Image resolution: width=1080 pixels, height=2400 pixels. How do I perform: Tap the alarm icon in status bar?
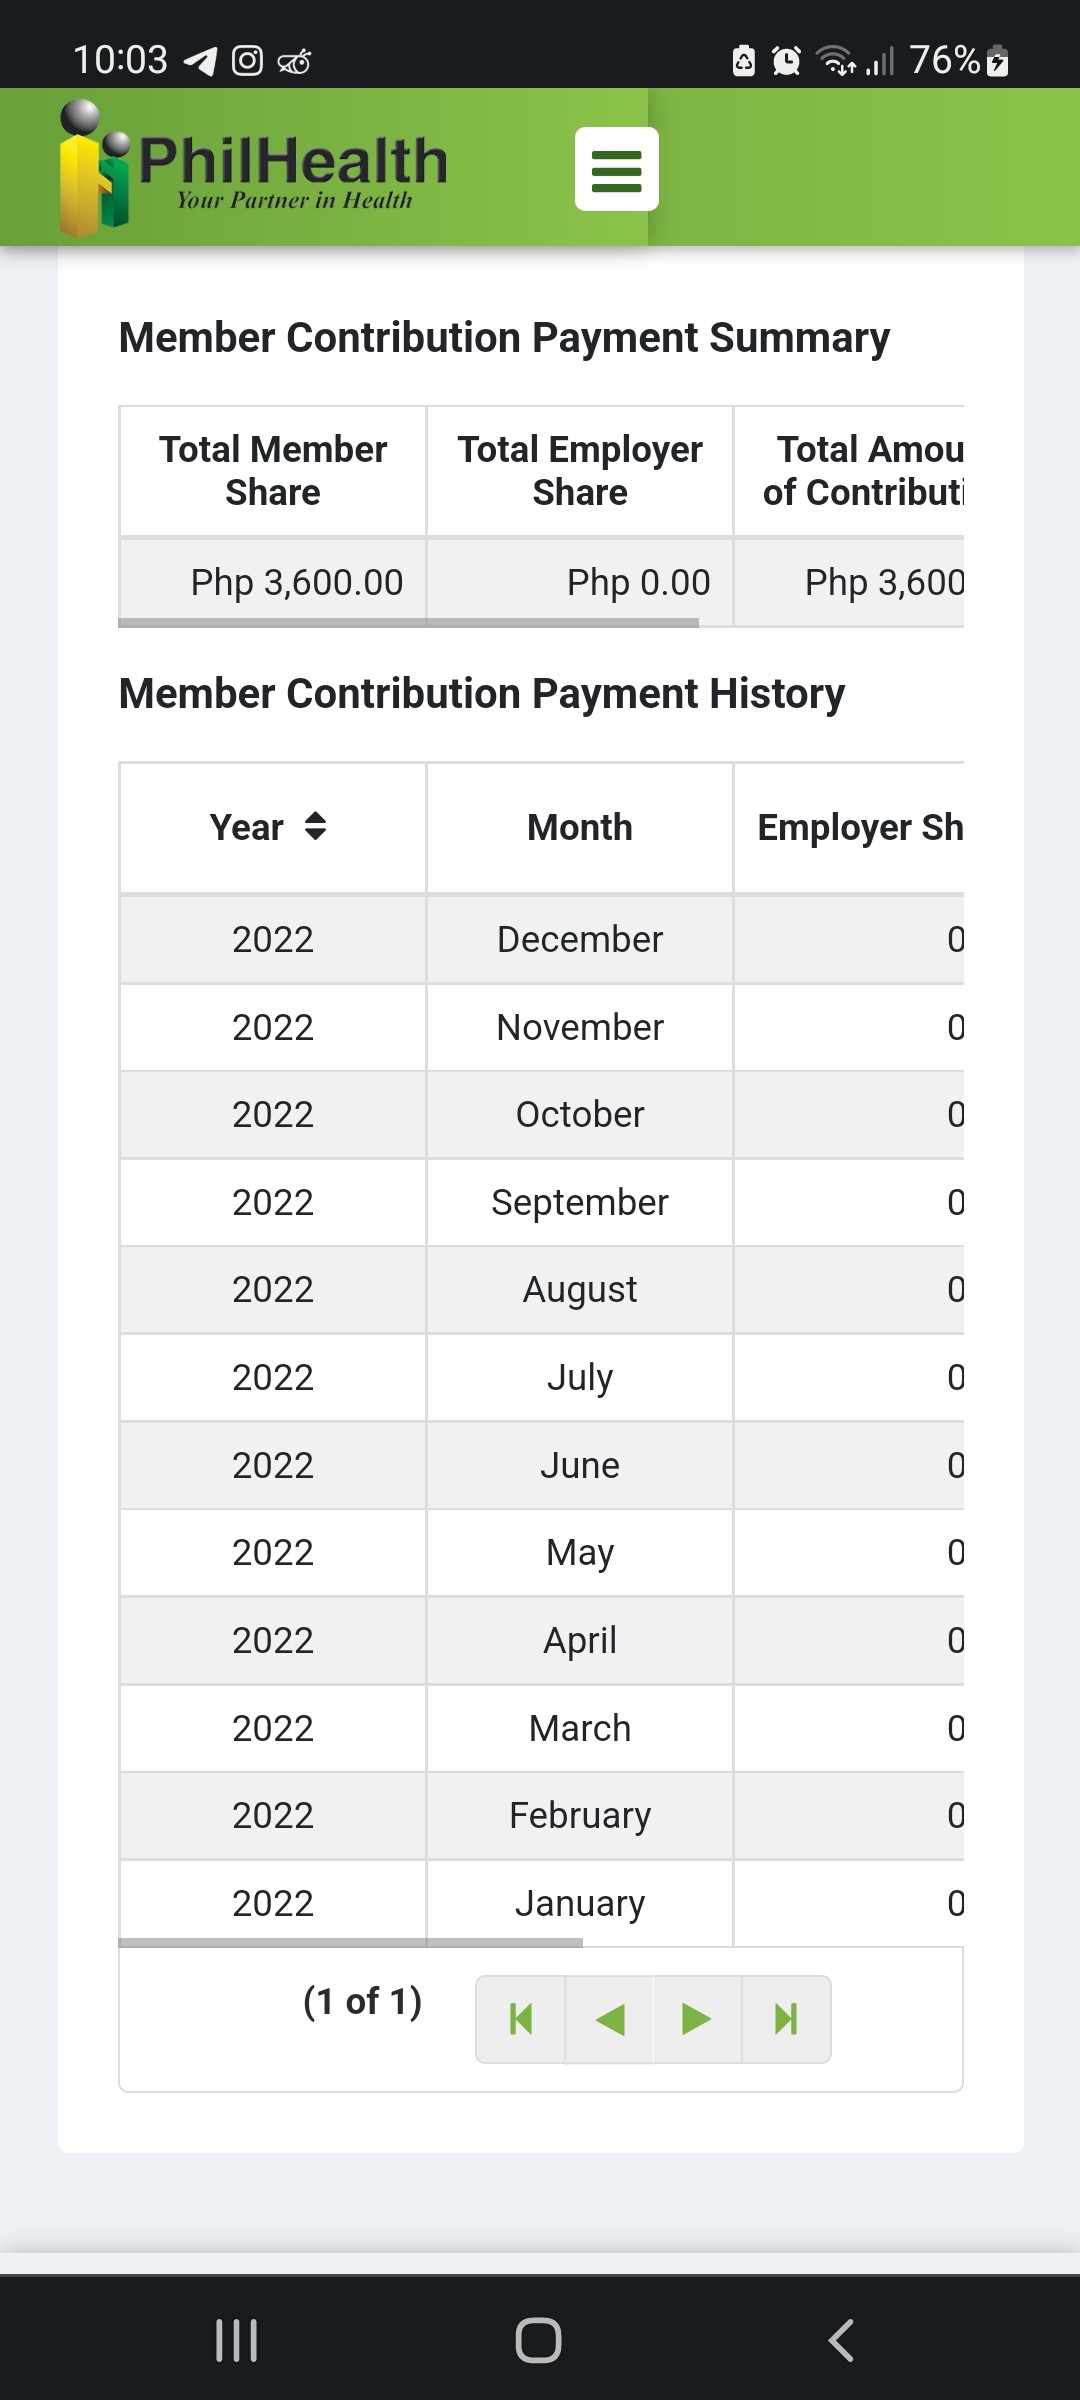(787, 61)
